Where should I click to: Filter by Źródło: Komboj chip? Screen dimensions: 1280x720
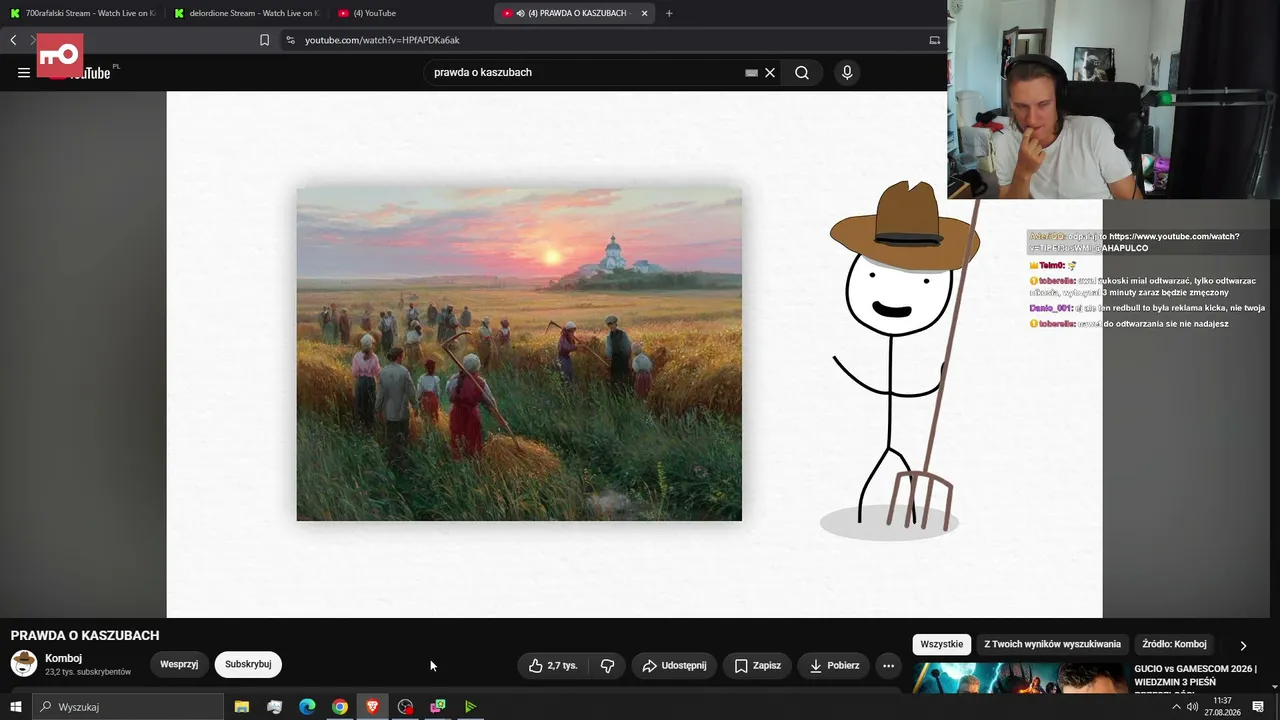point(1174,644)
